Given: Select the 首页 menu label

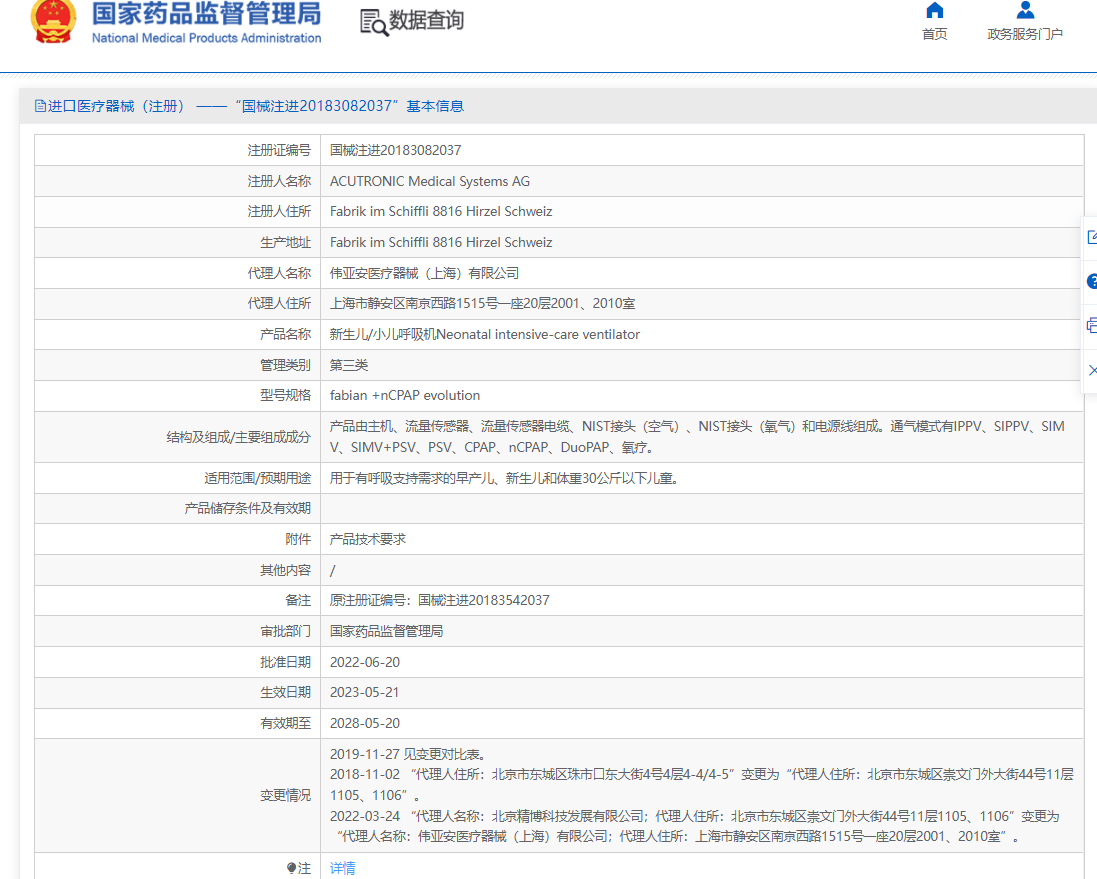Looking at the screenshot, I should coord(933,32).
